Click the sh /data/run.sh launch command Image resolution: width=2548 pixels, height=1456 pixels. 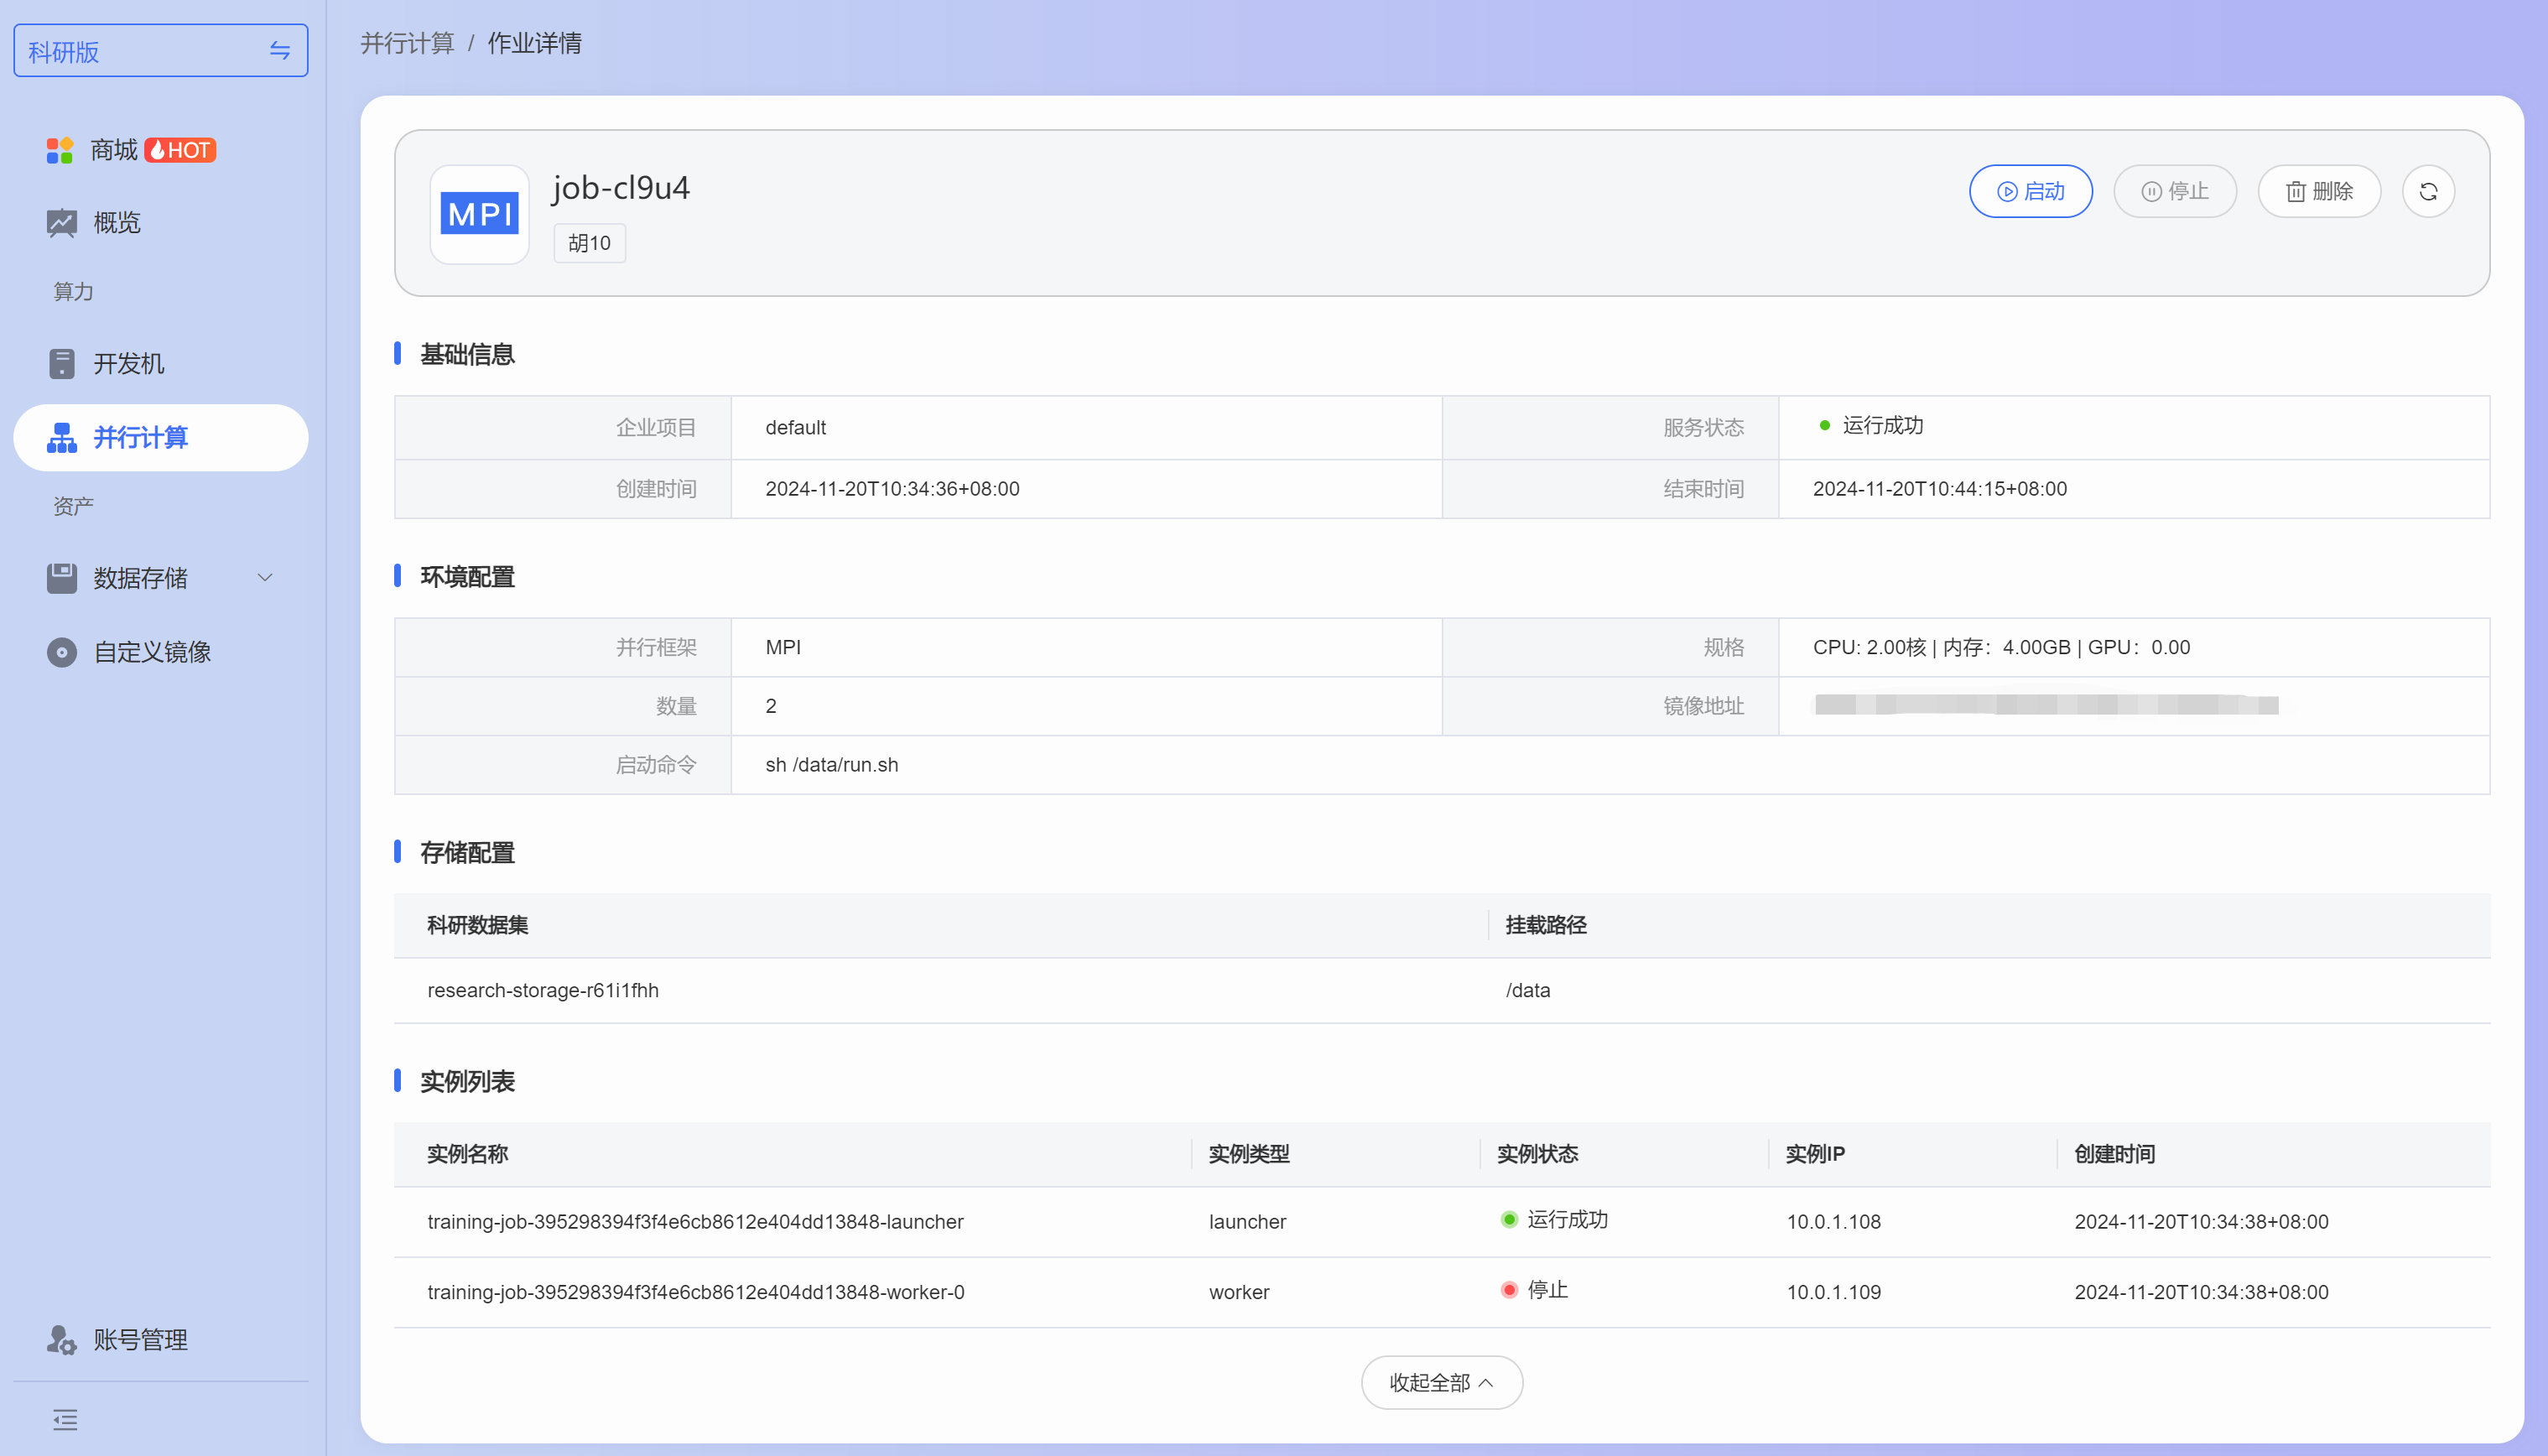point(831,764)
